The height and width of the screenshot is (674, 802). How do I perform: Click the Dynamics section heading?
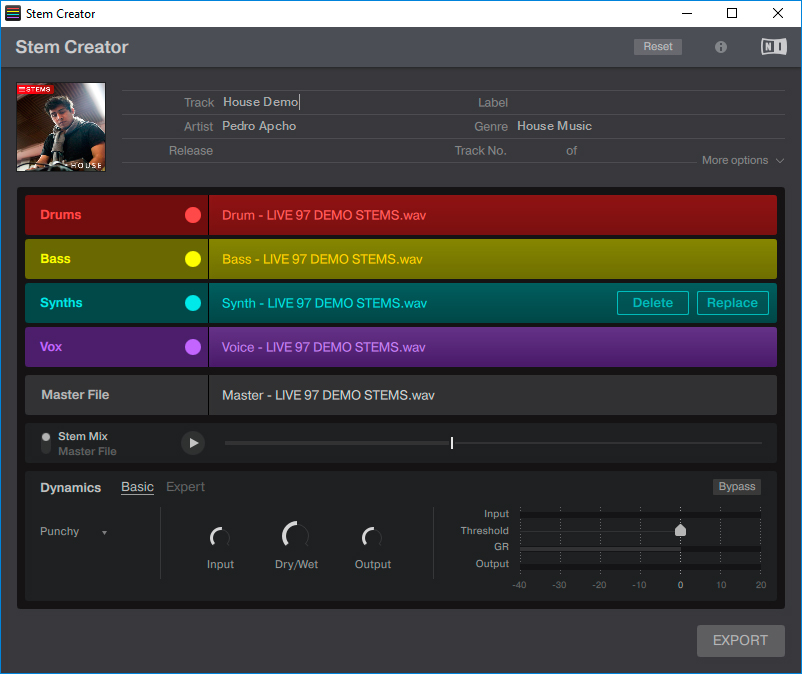coord(71,488)
